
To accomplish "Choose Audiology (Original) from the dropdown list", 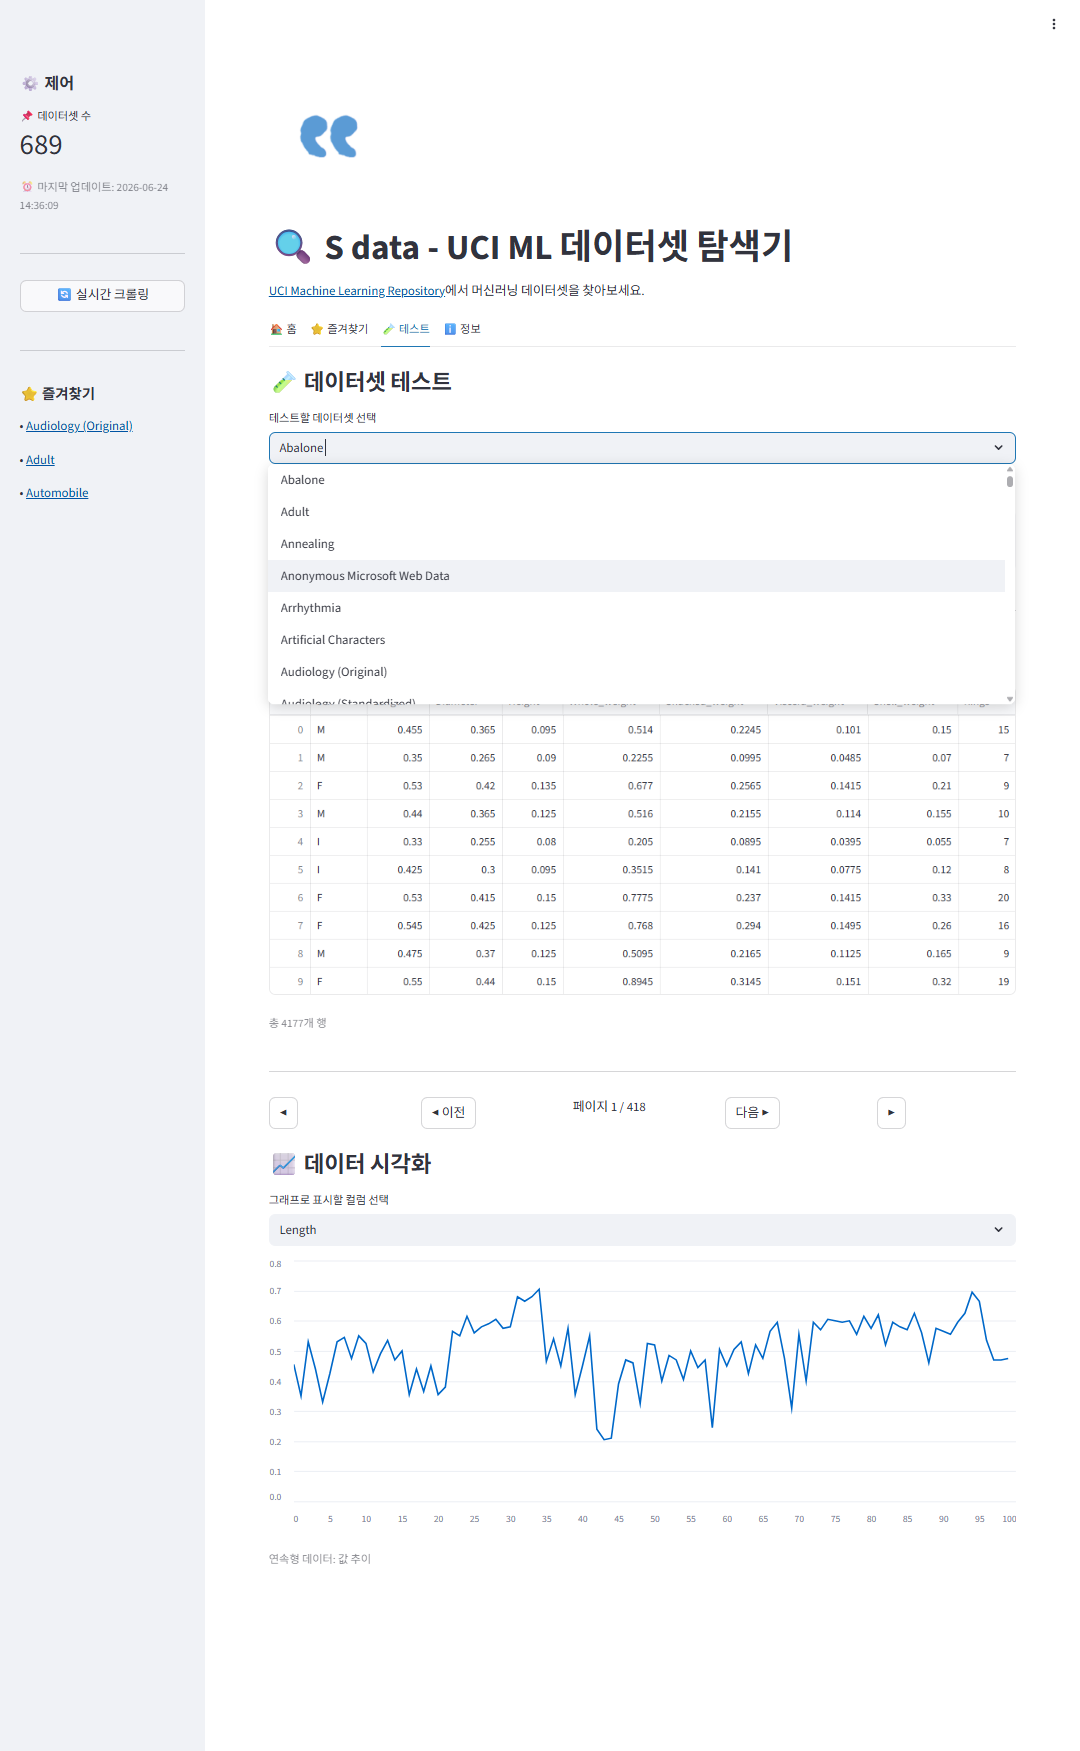I will pyautogui.click(x=636, y=672).
